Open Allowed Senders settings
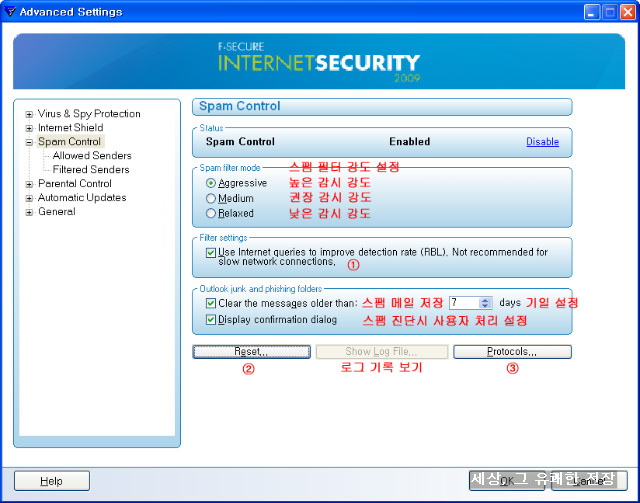 pyautogui.click(x=92, y=156)
